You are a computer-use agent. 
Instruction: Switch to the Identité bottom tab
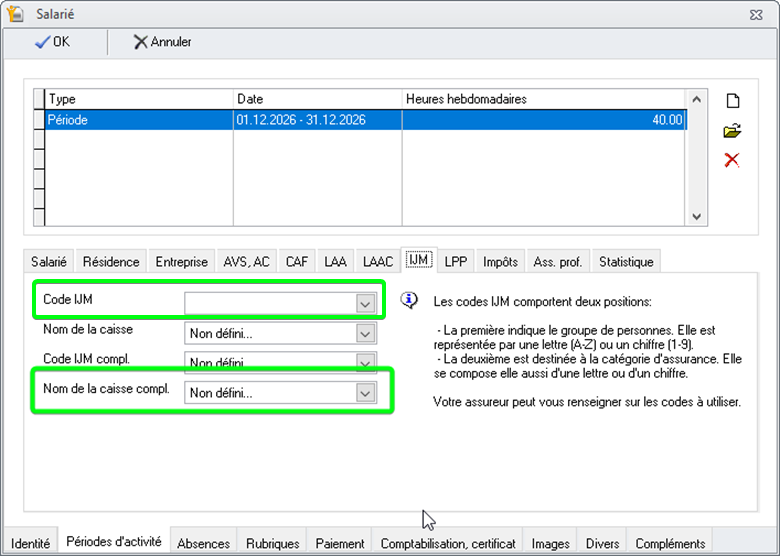[30, 543]
